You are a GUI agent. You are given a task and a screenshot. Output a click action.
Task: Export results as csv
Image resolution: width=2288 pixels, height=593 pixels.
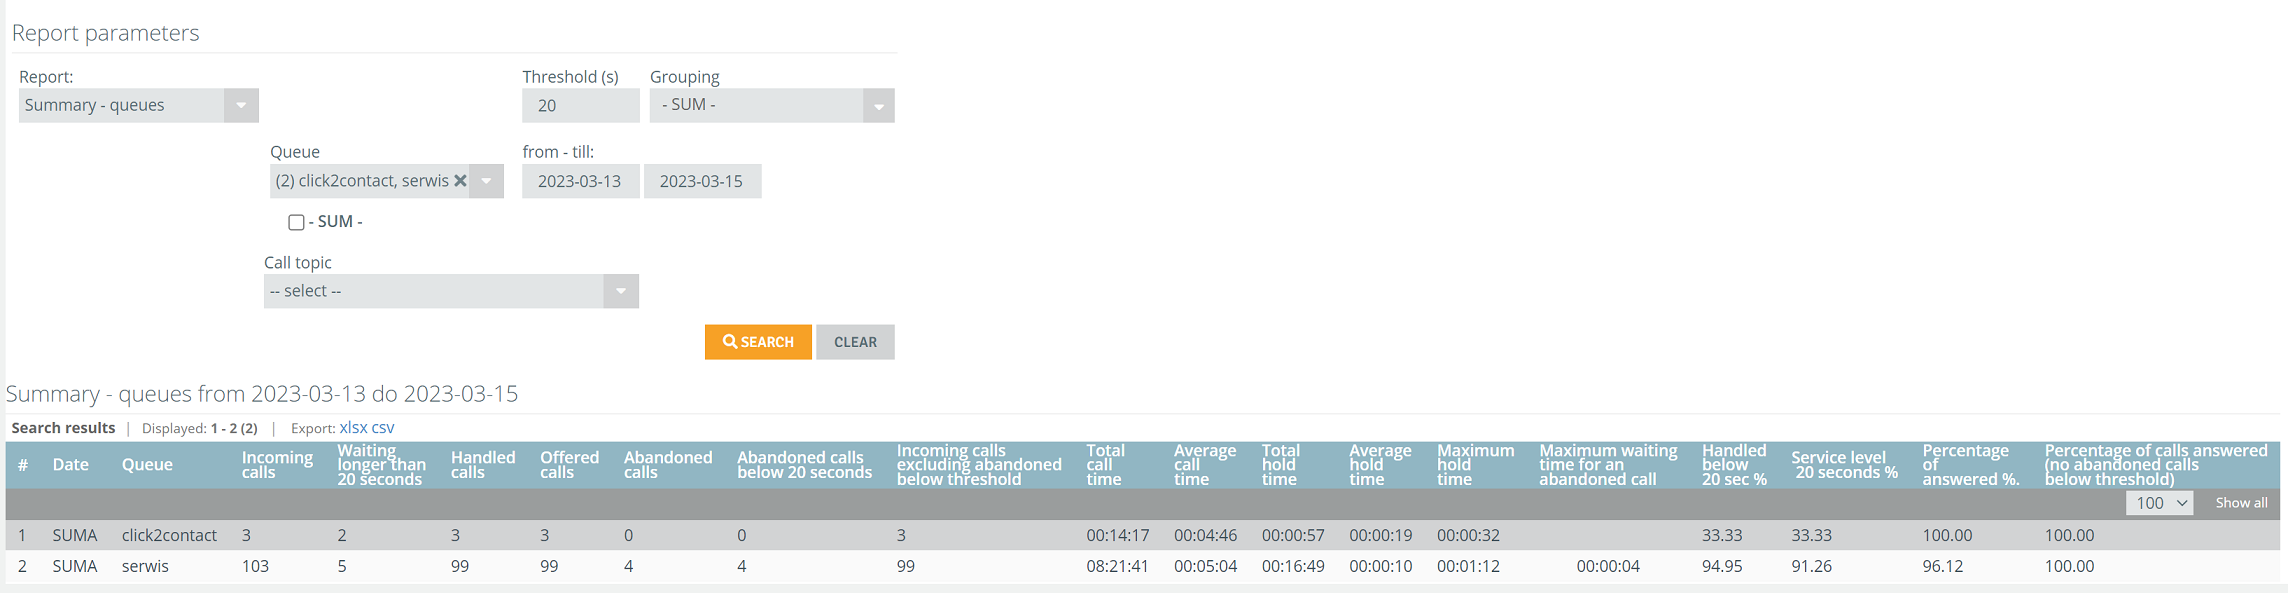click(383, 427)
